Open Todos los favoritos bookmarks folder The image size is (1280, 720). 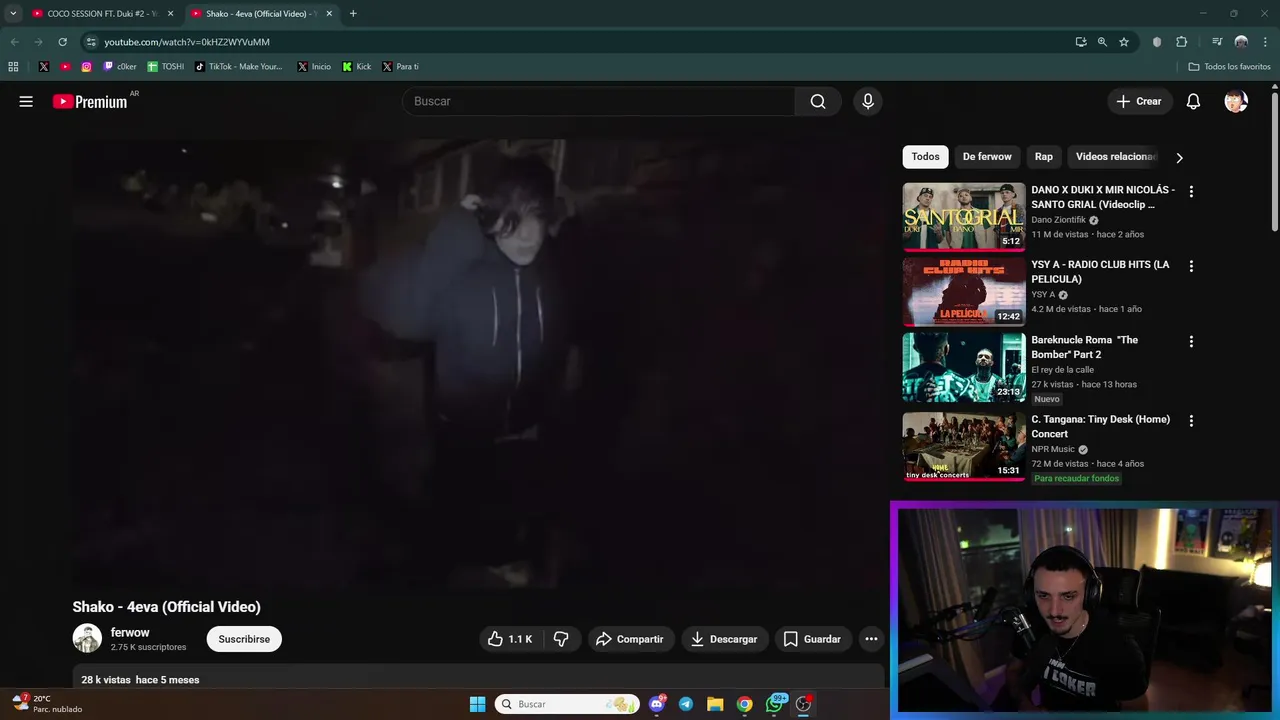pos(1229,67)
